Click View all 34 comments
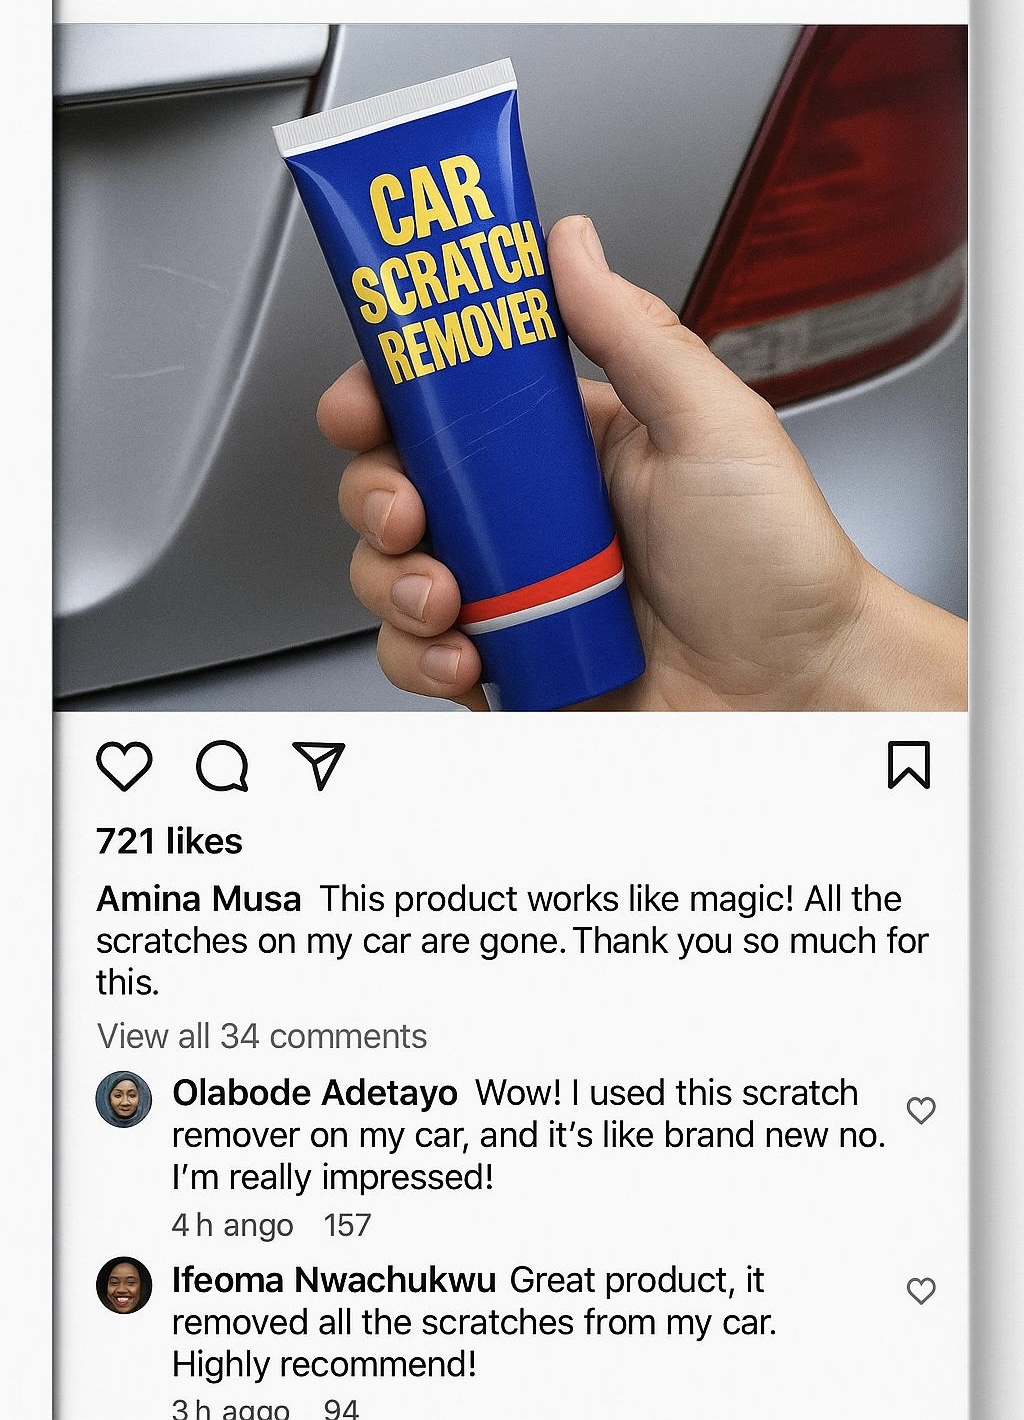This screenshot has width=1024, height=1420. (262, 1036)
